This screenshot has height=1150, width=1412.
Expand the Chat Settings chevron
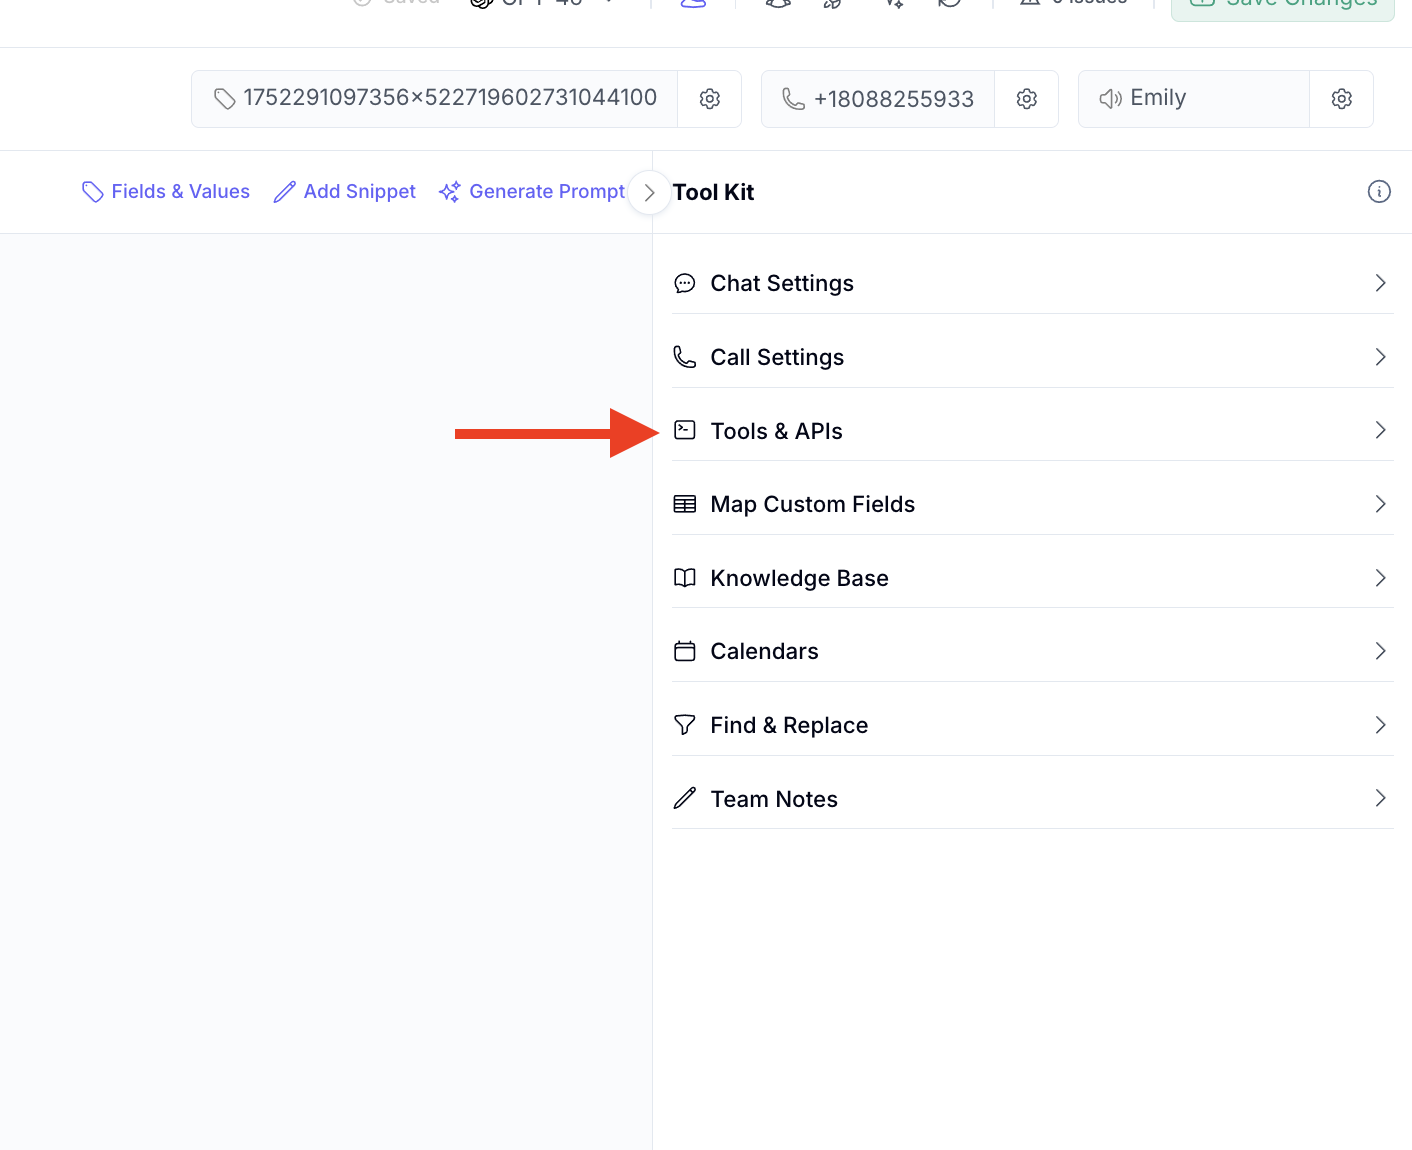pos(1380,283)
